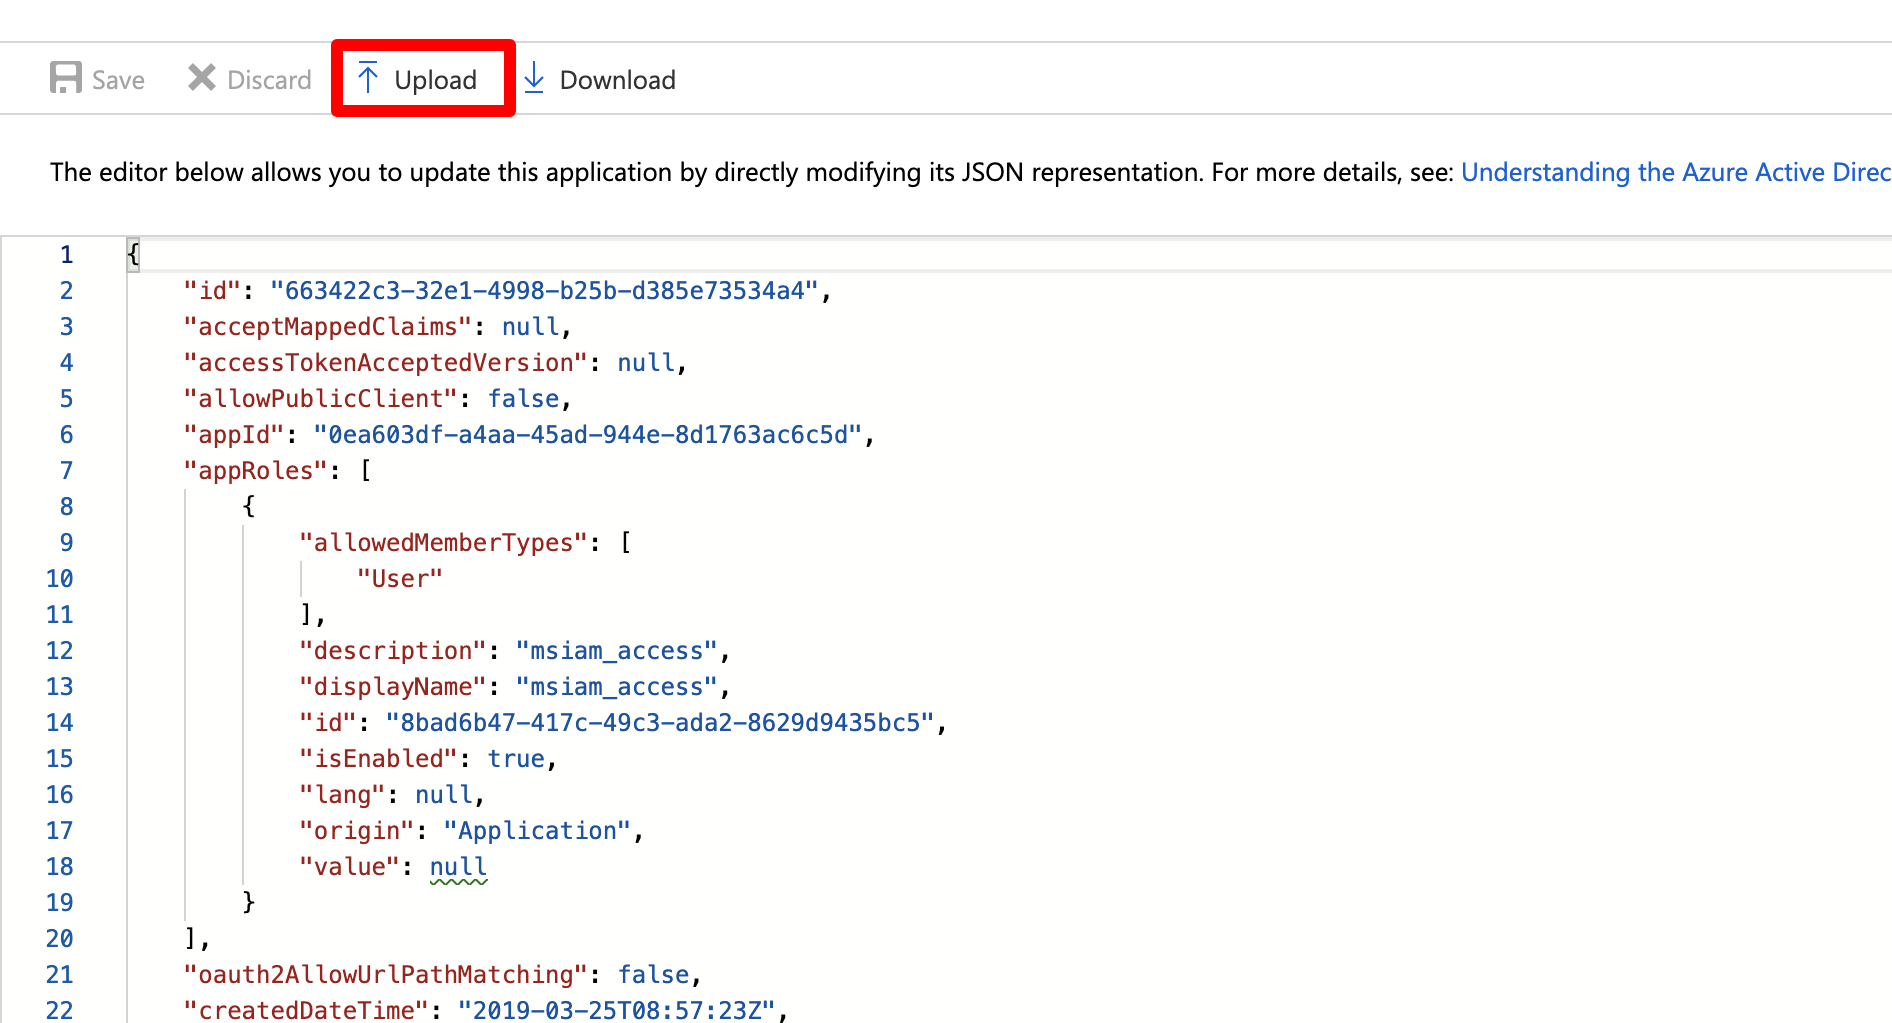
Task: Click the "appRoles" key
Action: (256, 471)
